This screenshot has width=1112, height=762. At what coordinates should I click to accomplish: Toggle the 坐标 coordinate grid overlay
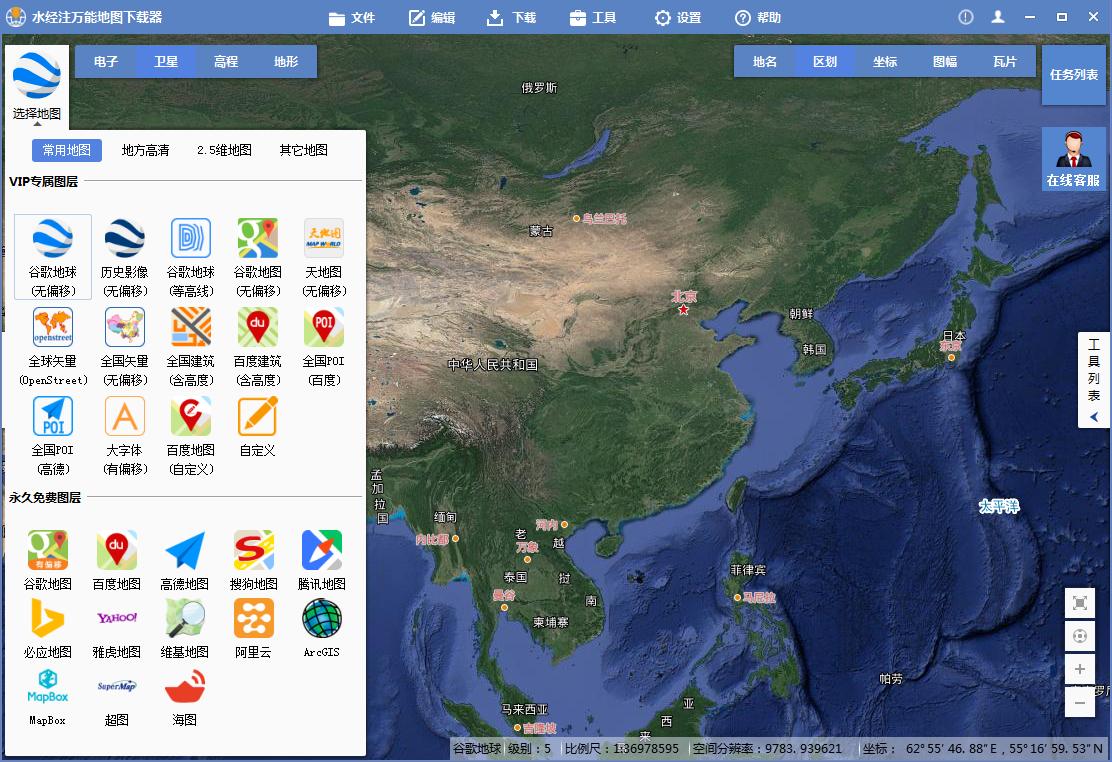tap(886, 61)
